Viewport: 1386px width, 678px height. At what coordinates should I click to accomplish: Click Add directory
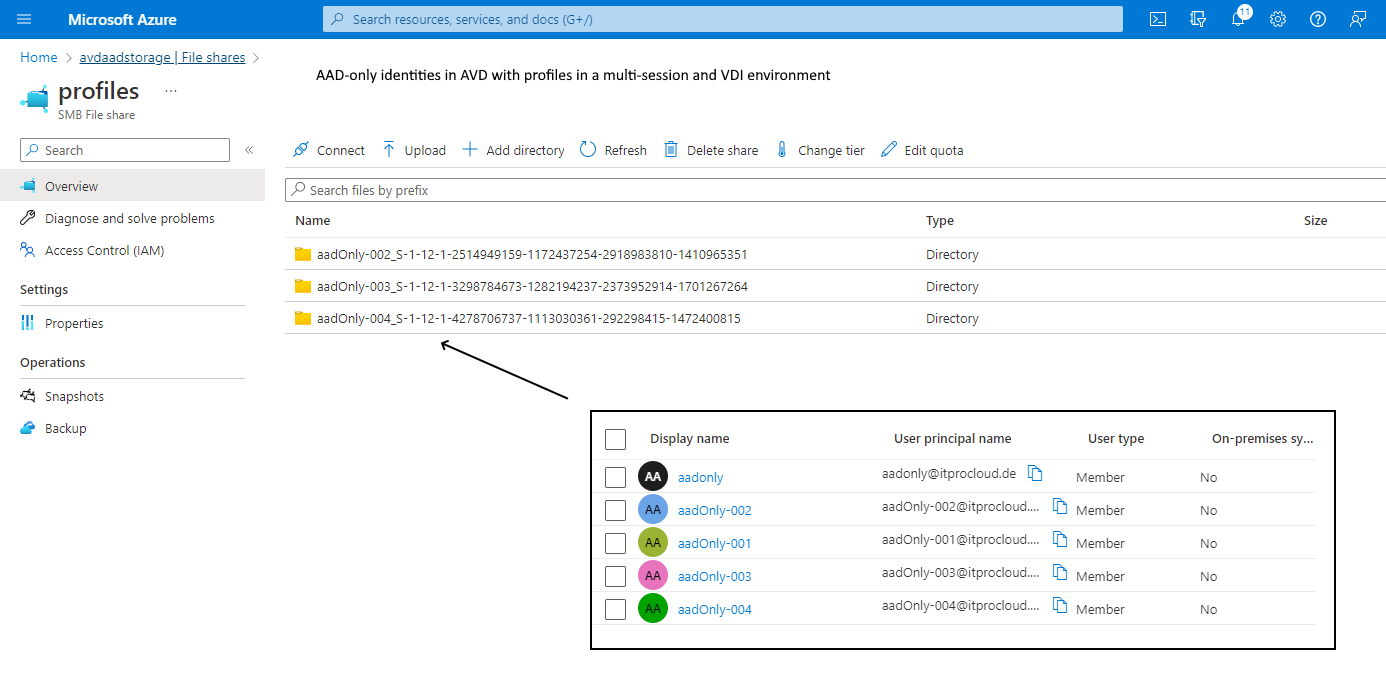(x=513, y=150)
